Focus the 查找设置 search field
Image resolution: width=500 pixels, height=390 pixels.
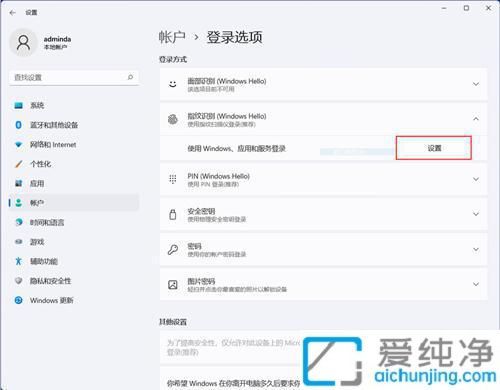tap(74, 77)
